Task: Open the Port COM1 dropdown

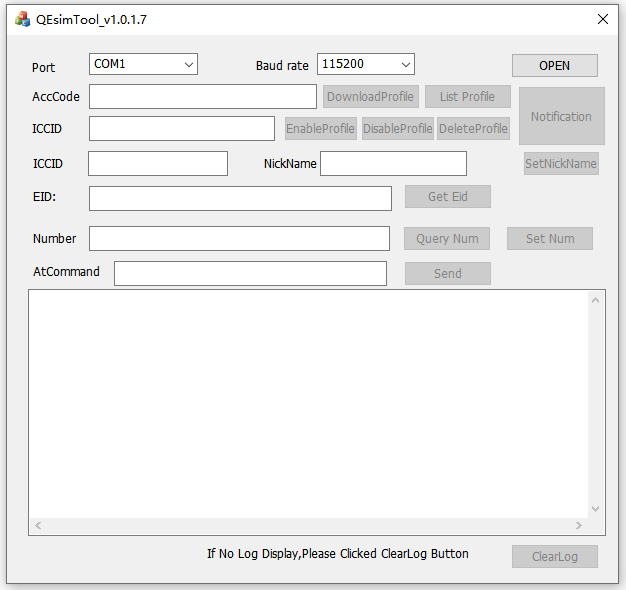Action: point(143,65)
